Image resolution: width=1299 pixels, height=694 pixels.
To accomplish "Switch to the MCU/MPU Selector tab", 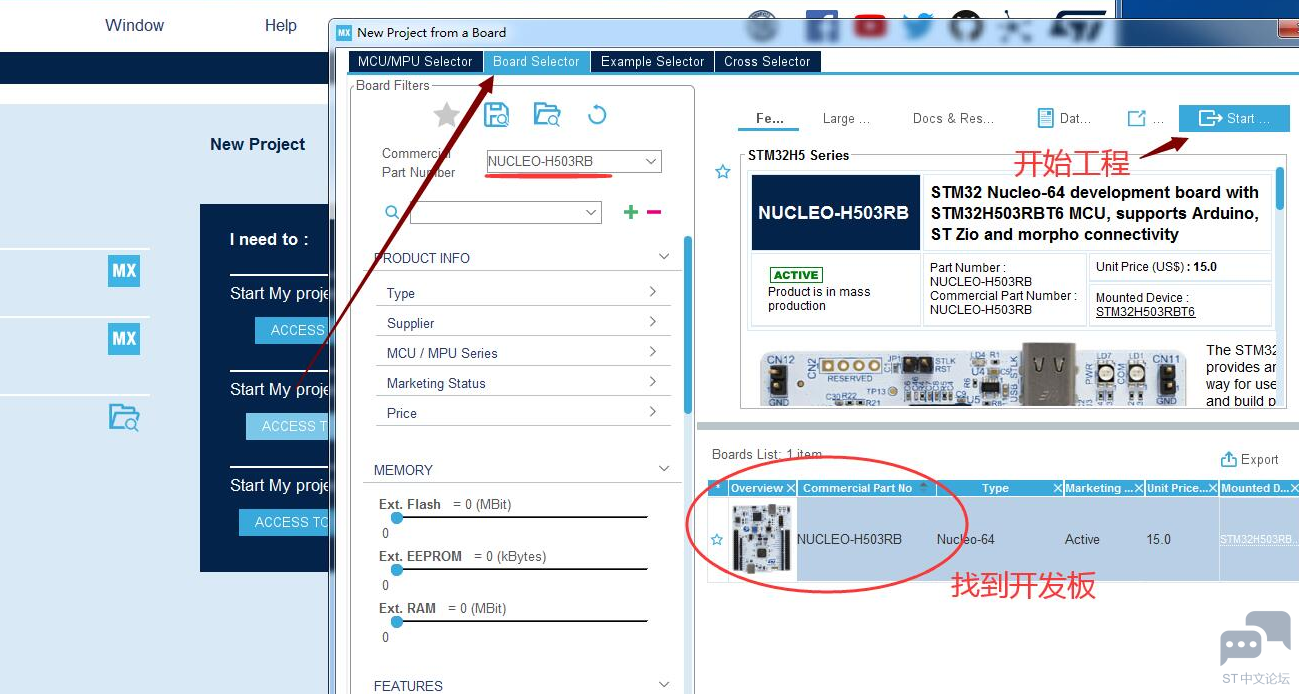I will [415, 61].
